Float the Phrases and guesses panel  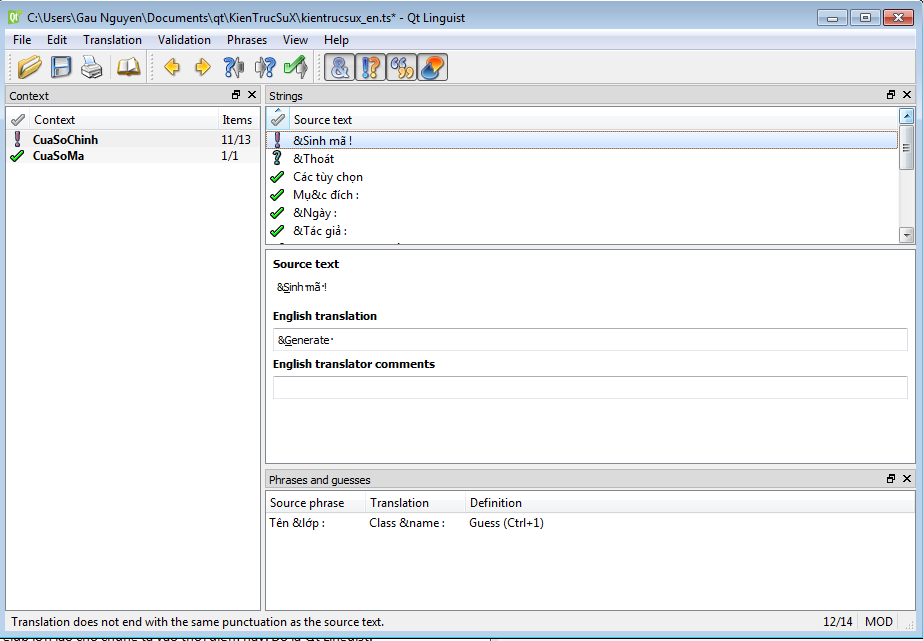coord(891,479)
